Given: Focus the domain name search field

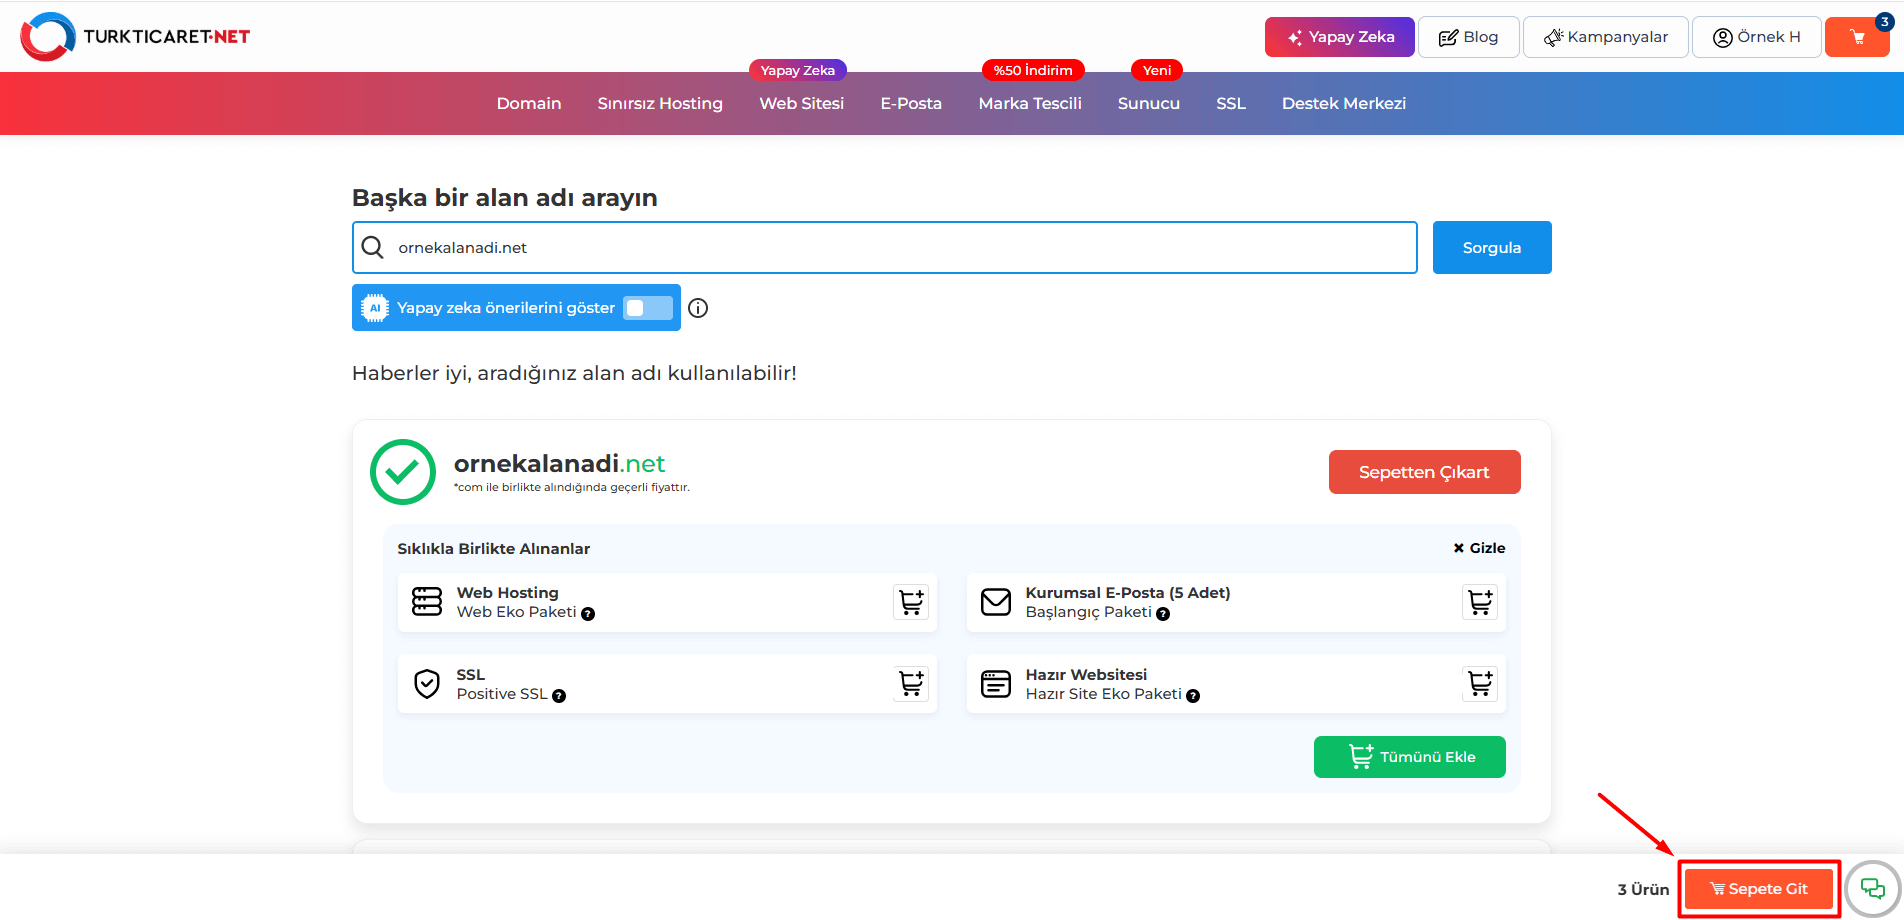Looking at the screenshot, I should [900, 248].
